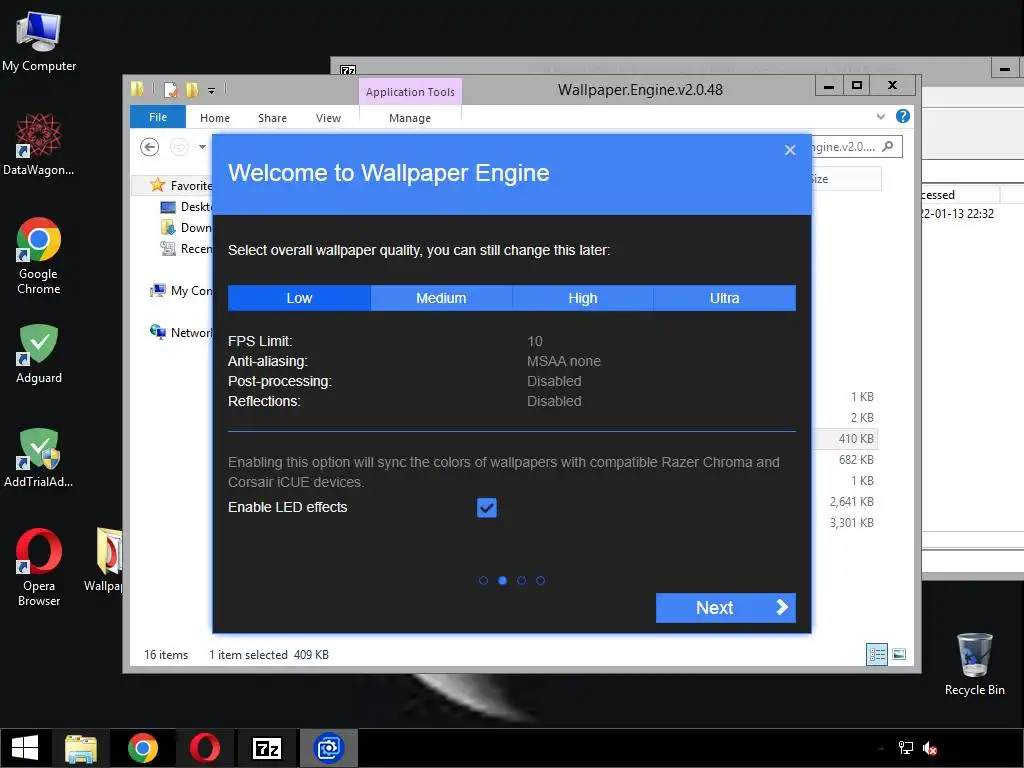Open Opera from the taskbar

tap(204, 748)
